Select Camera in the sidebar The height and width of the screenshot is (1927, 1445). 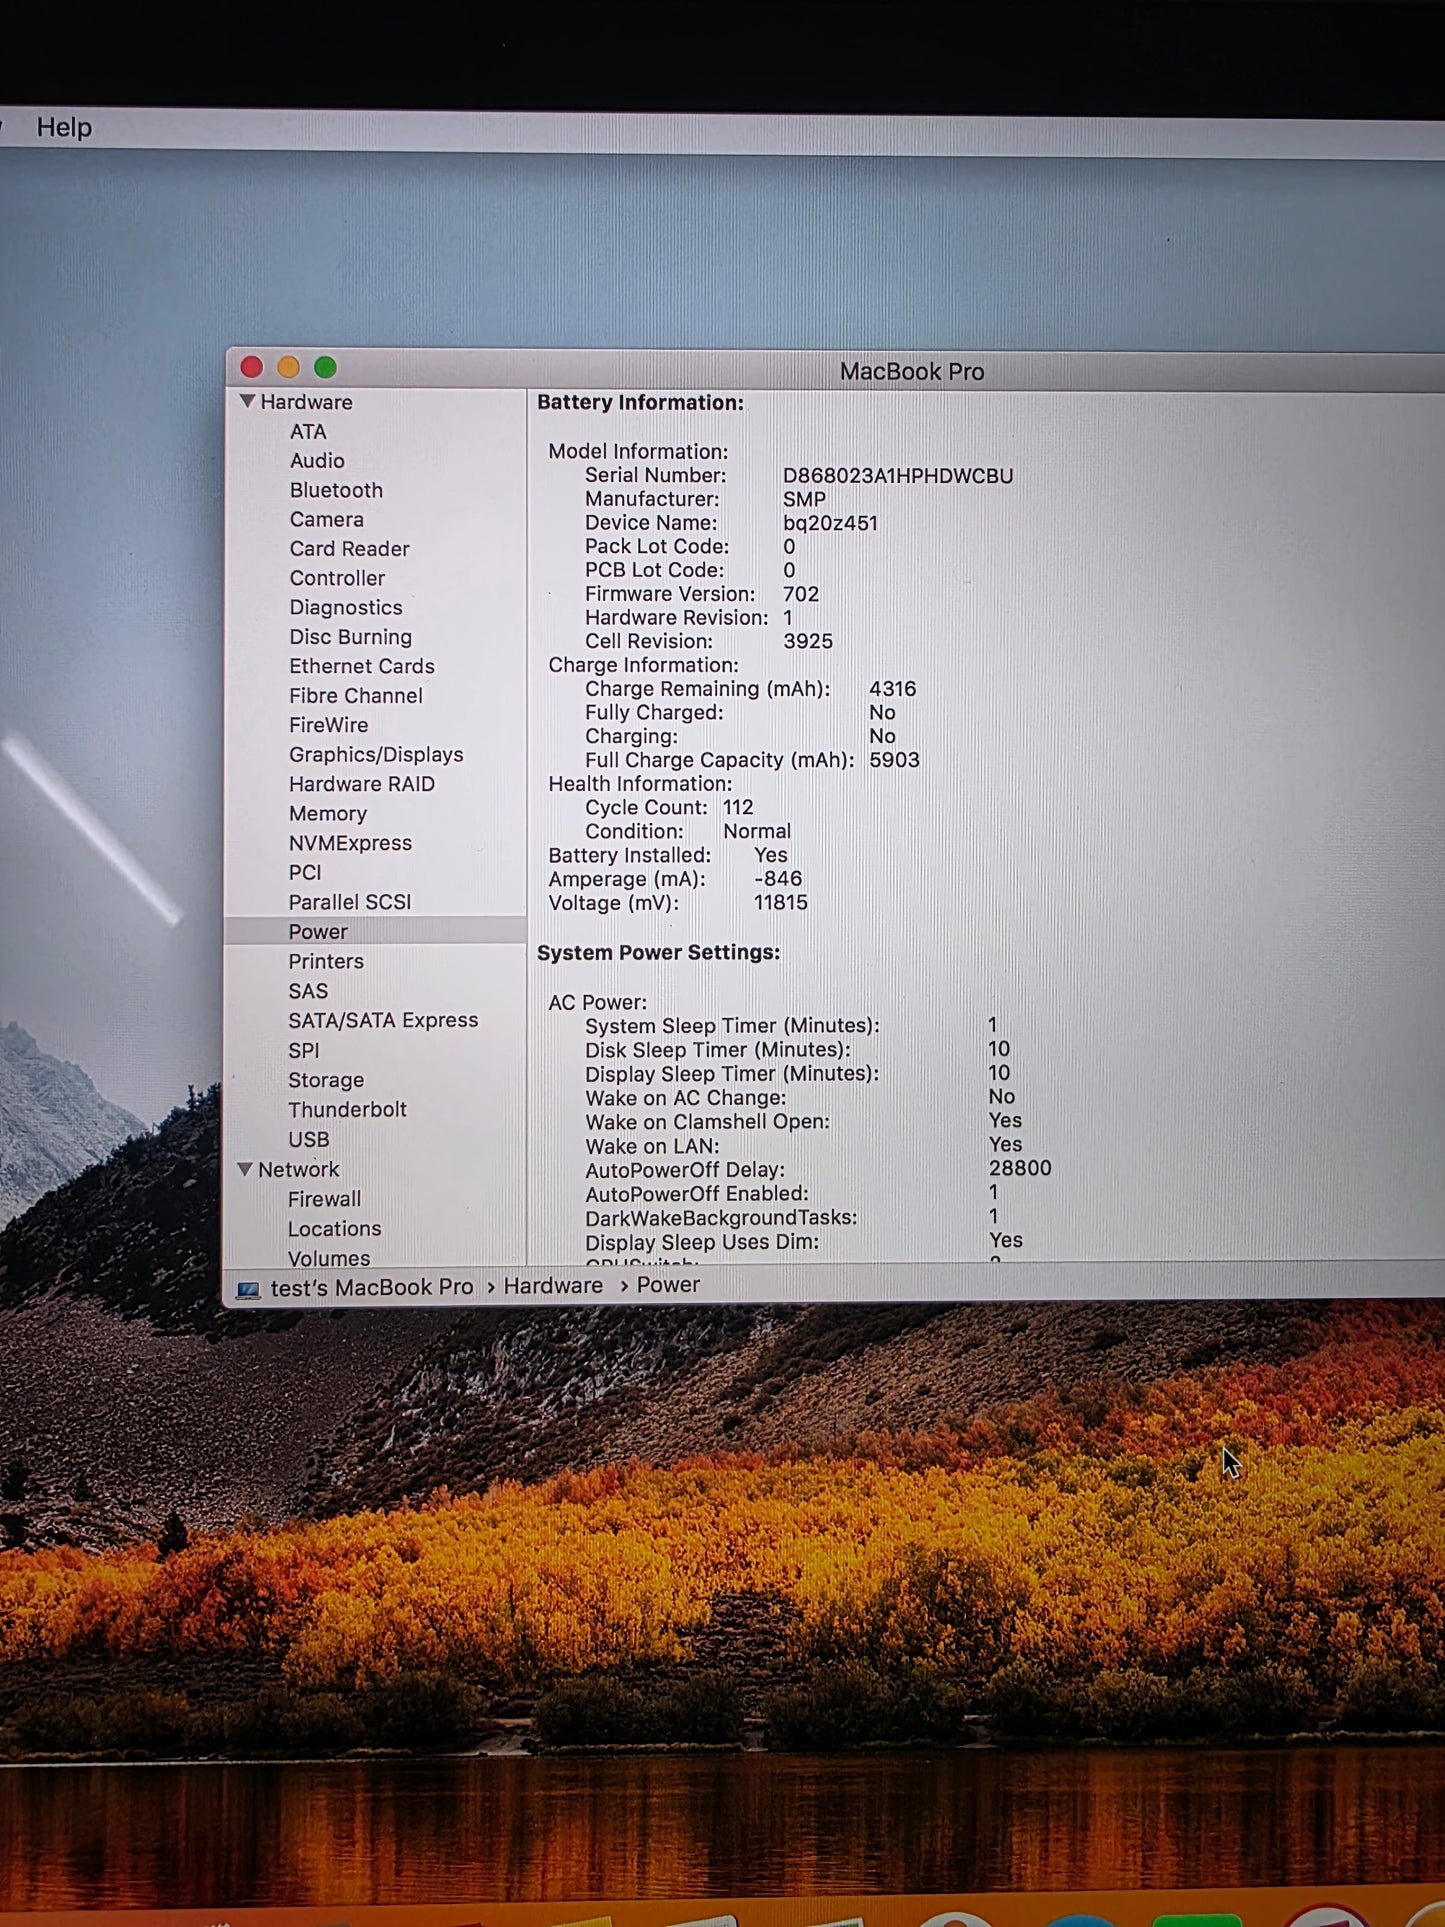[x=326, y=520]
